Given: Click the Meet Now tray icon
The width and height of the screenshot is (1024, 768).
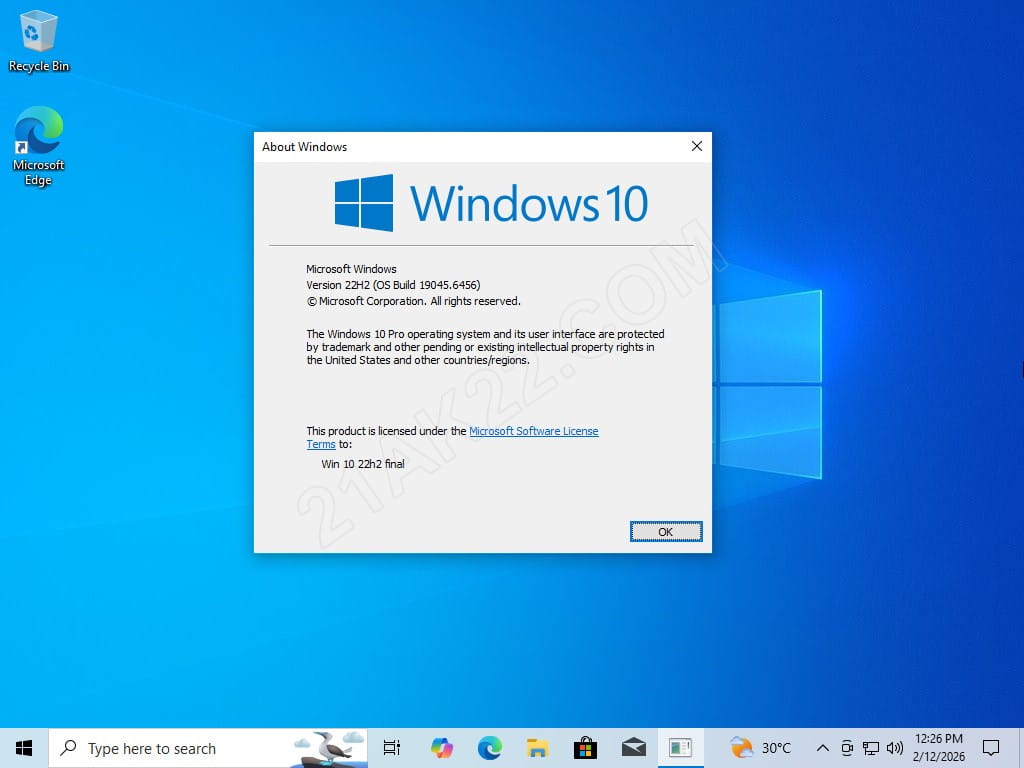Looking at the screenshot, I should pyautogui.click(x=847, y=748).
